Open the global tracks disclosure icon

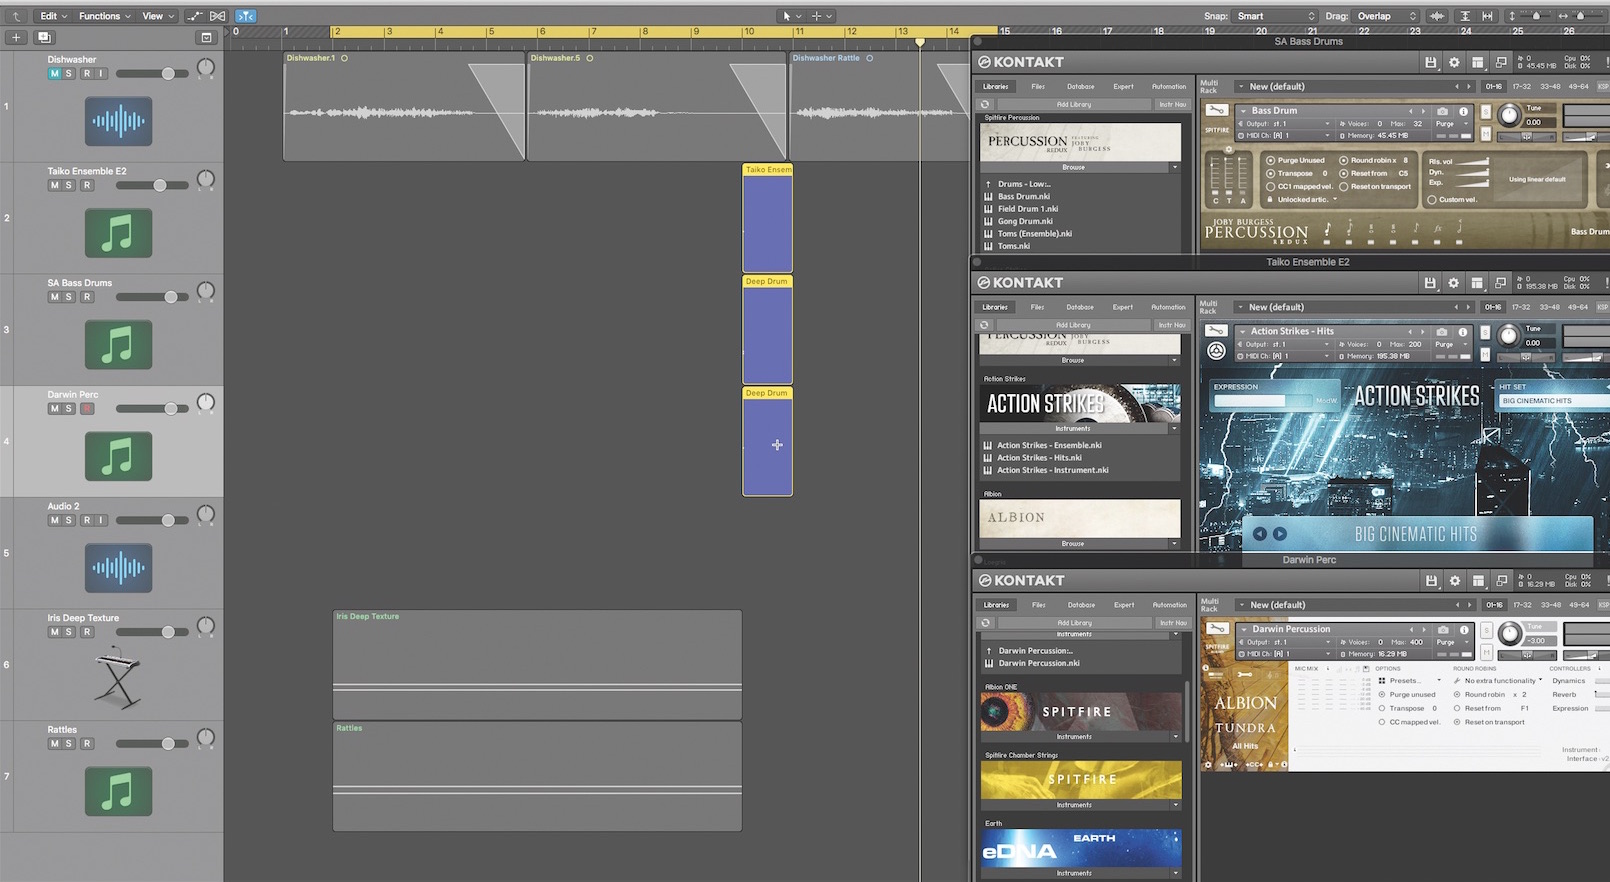point(206,37)
